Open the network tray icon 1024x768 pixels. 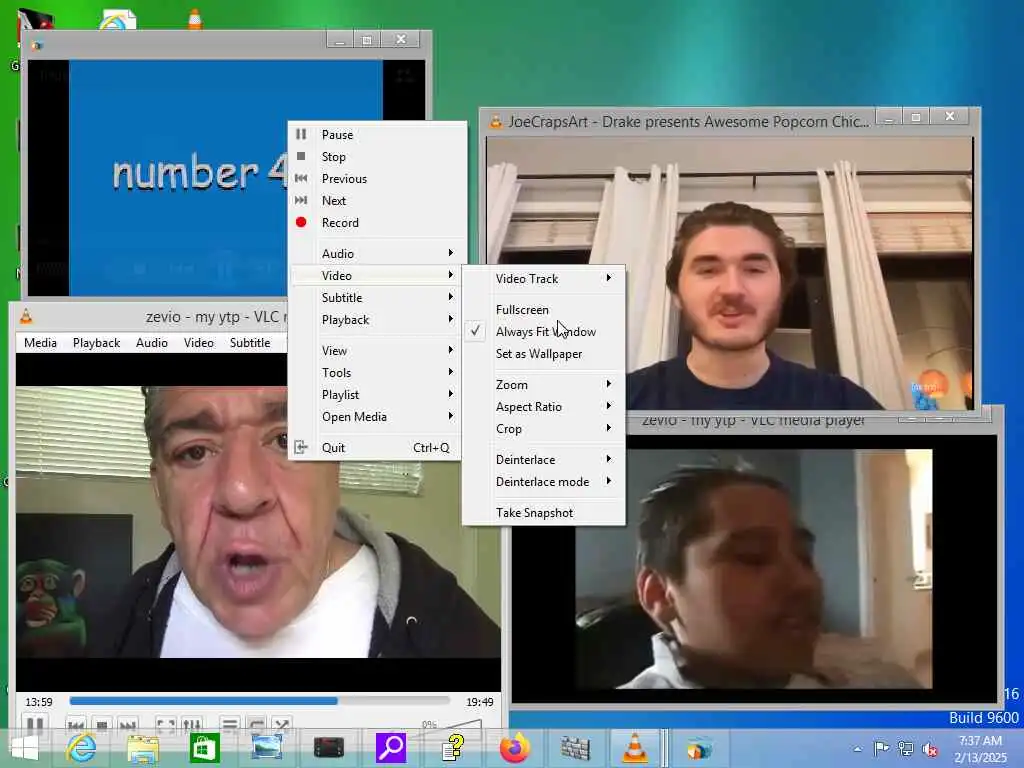[x=906, y=748]
